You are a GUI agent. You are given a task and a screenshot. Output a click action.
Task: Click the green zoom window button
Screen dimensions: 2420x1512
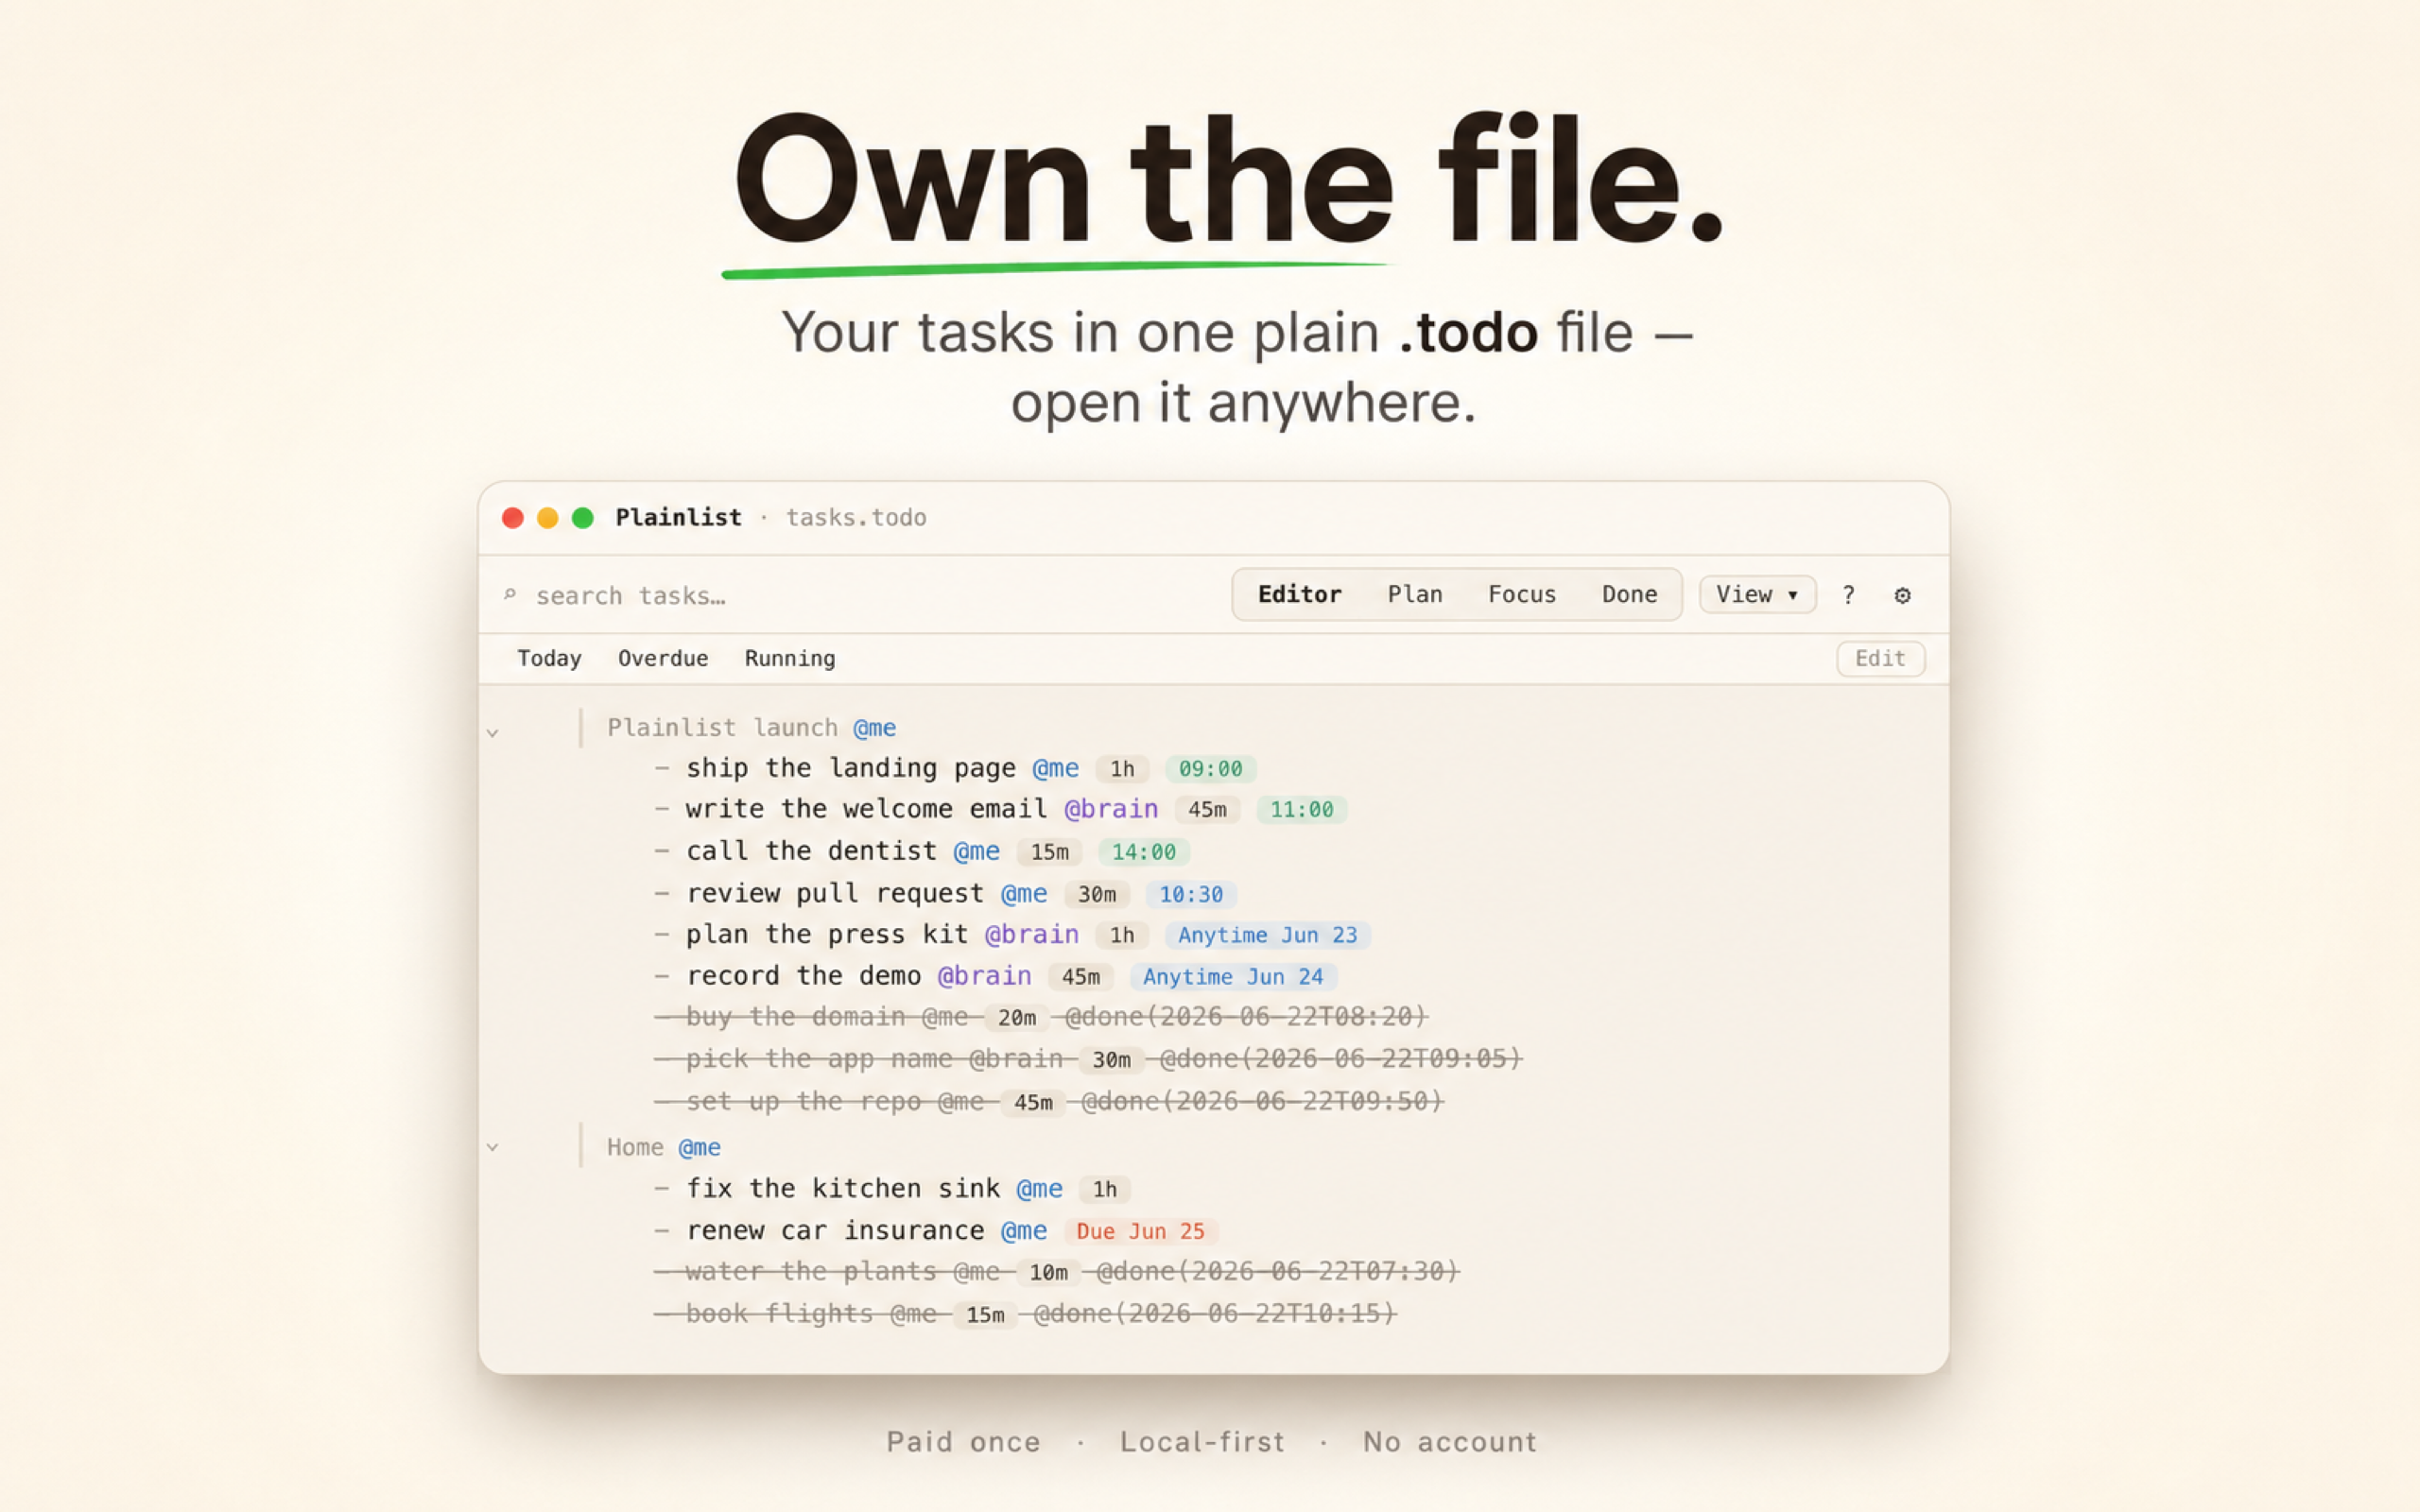583,517
